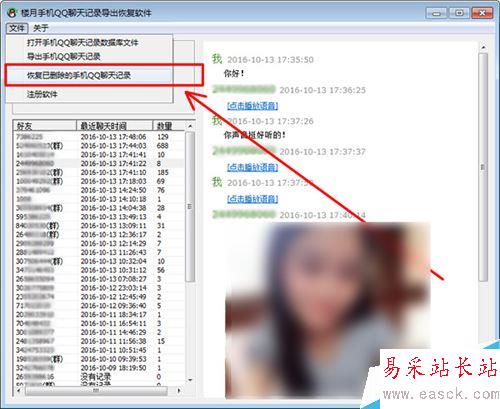Image resolution: width=500 pixels, height=409 pixels.
Task: Select row dated 2016-10-13 11:26:43
Action: pos(99,252)
